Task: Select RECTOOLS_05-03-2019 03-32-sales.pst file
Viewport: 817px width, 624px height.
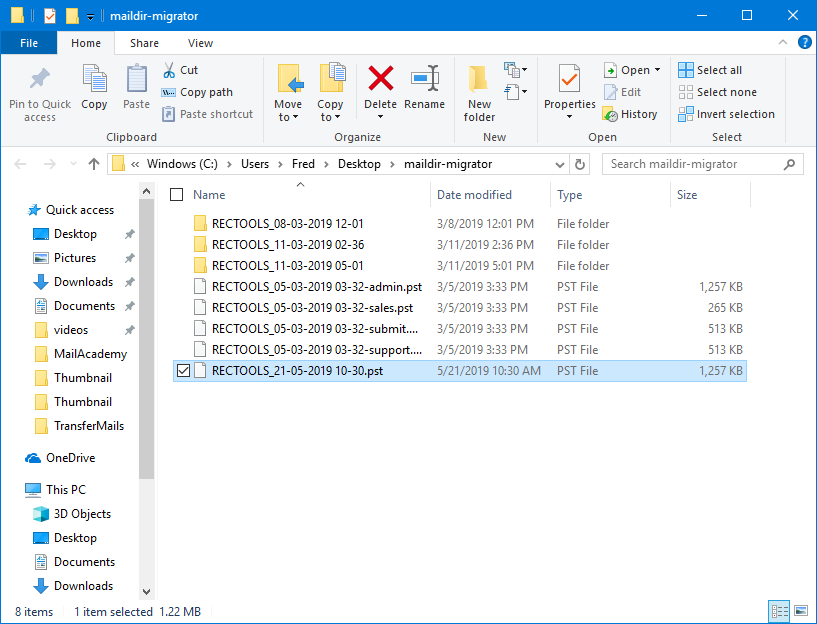Action: (x=313, y=308)
